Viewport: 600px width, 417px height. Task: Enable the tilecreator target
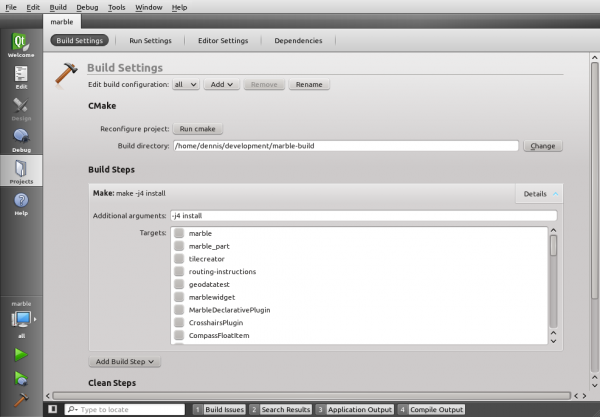click(x=179, y=259)
